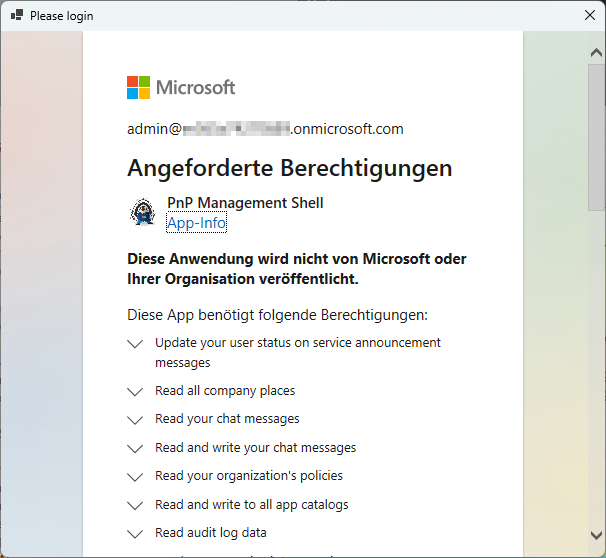Expand 'Read your chat messages' chevron
Viewport: 606px width, 558px height.
[x=136, y=419]
